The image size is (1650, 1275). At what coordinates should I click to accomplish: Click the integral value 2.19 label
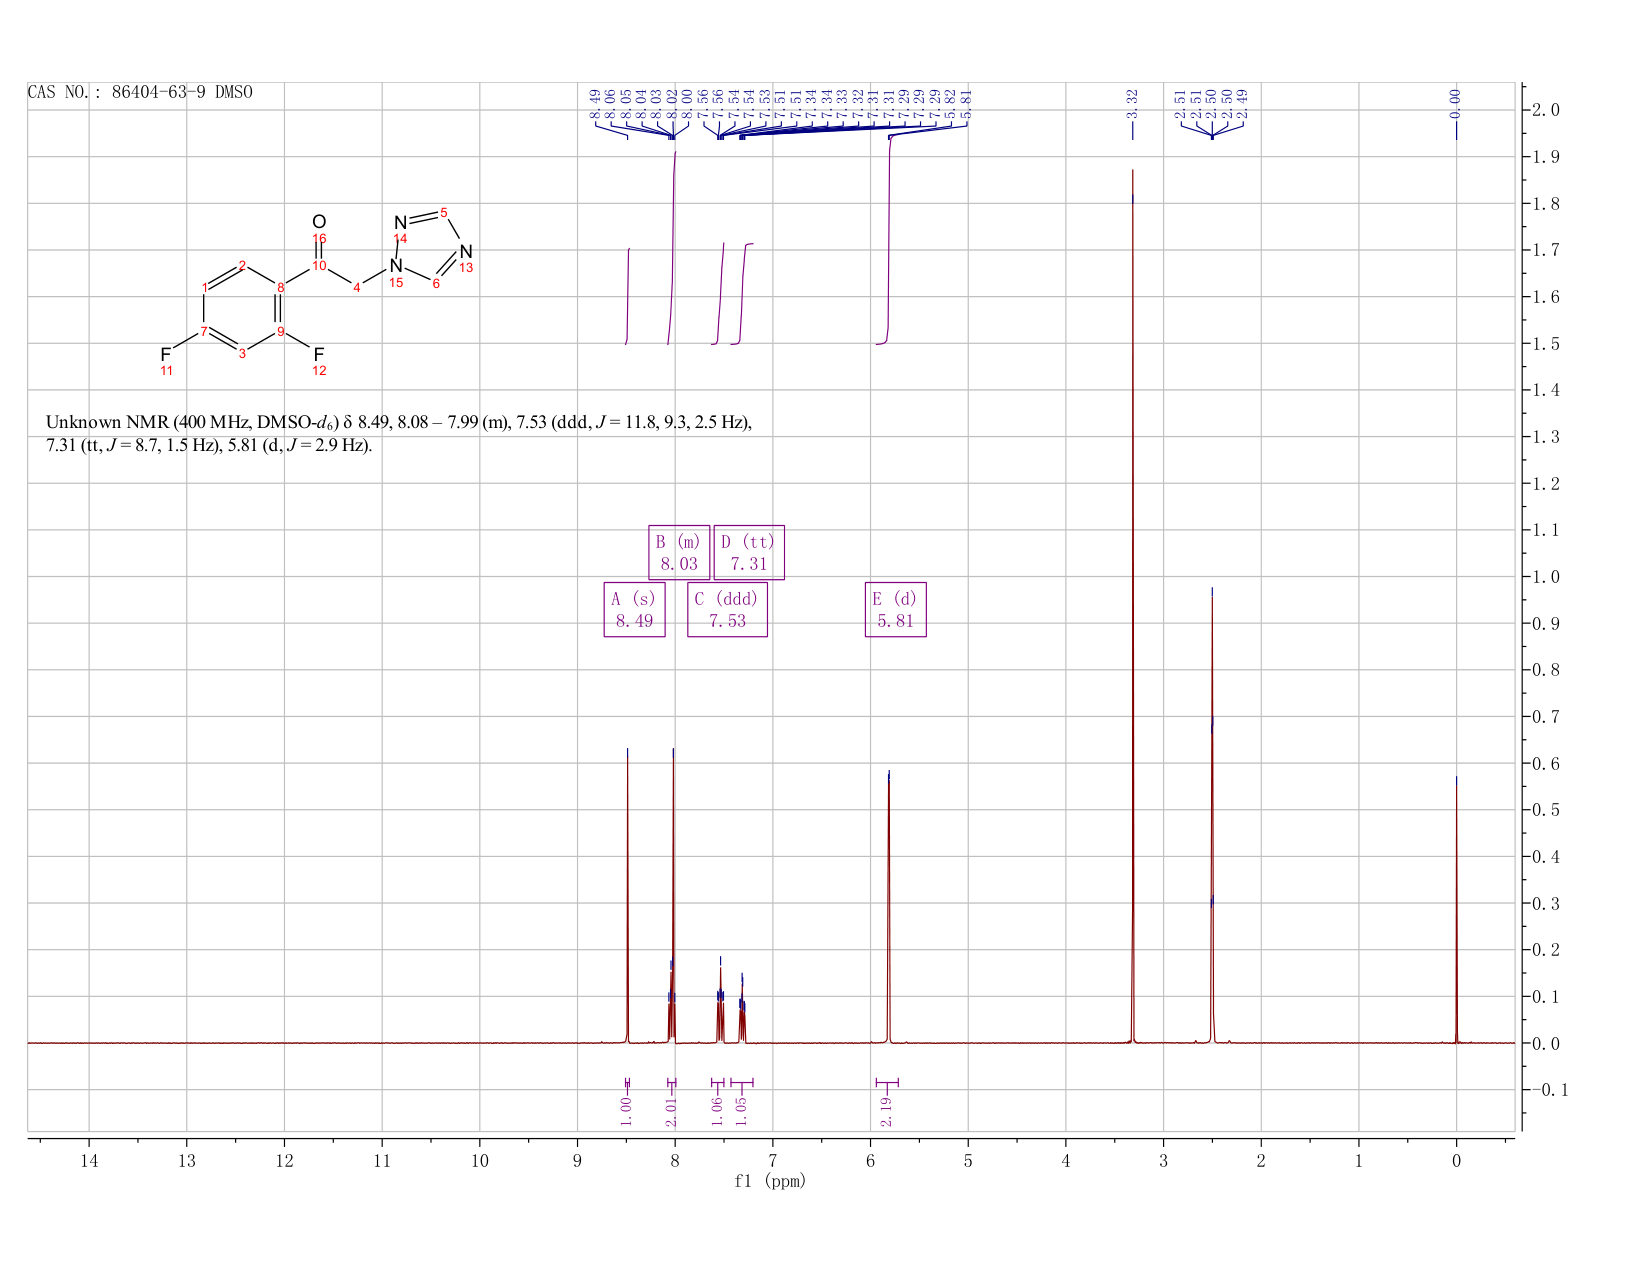[886, 1111]
